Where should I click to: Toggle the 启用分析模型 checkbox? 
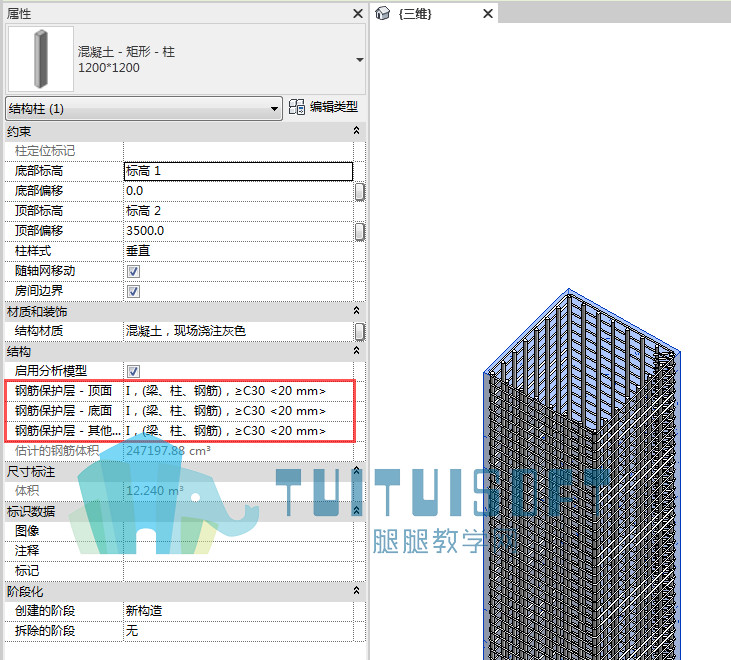tap(133, 371)
